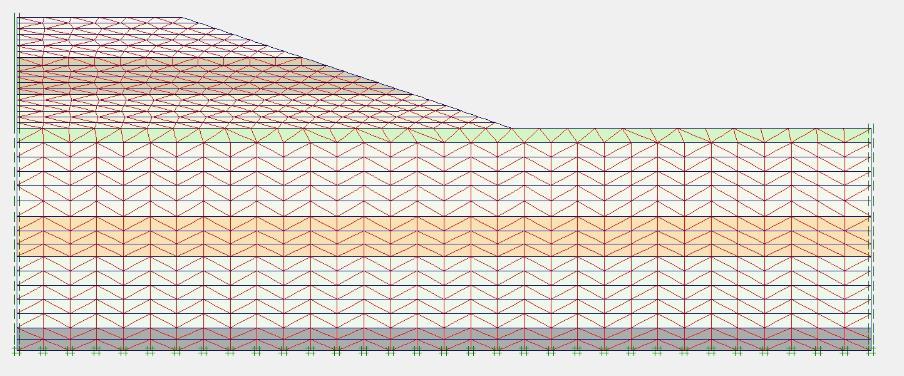Screen dimensions: 904x376
Task: Select the orange soil layer band
Action: coord(444,236)
